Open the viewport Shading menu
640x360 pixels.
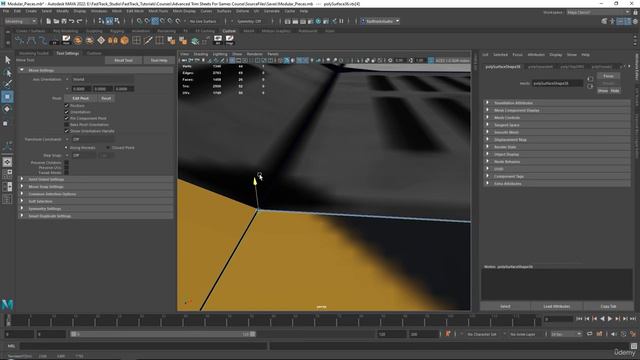[x=200, y=54]
